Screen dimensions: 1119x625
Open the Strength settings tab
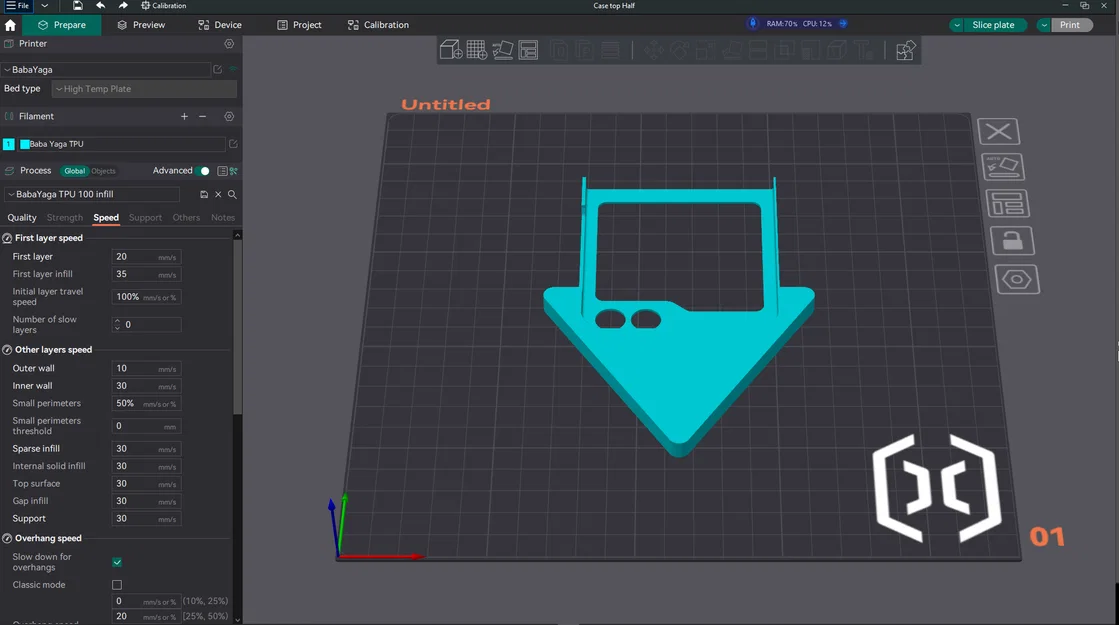(x=65, y=218)
